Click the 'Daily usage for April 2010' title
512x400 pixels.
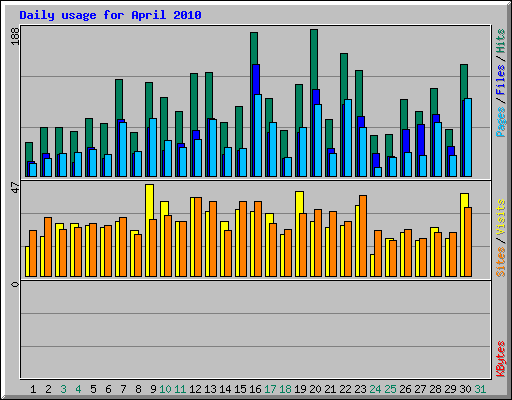click(x=110, y=15)
